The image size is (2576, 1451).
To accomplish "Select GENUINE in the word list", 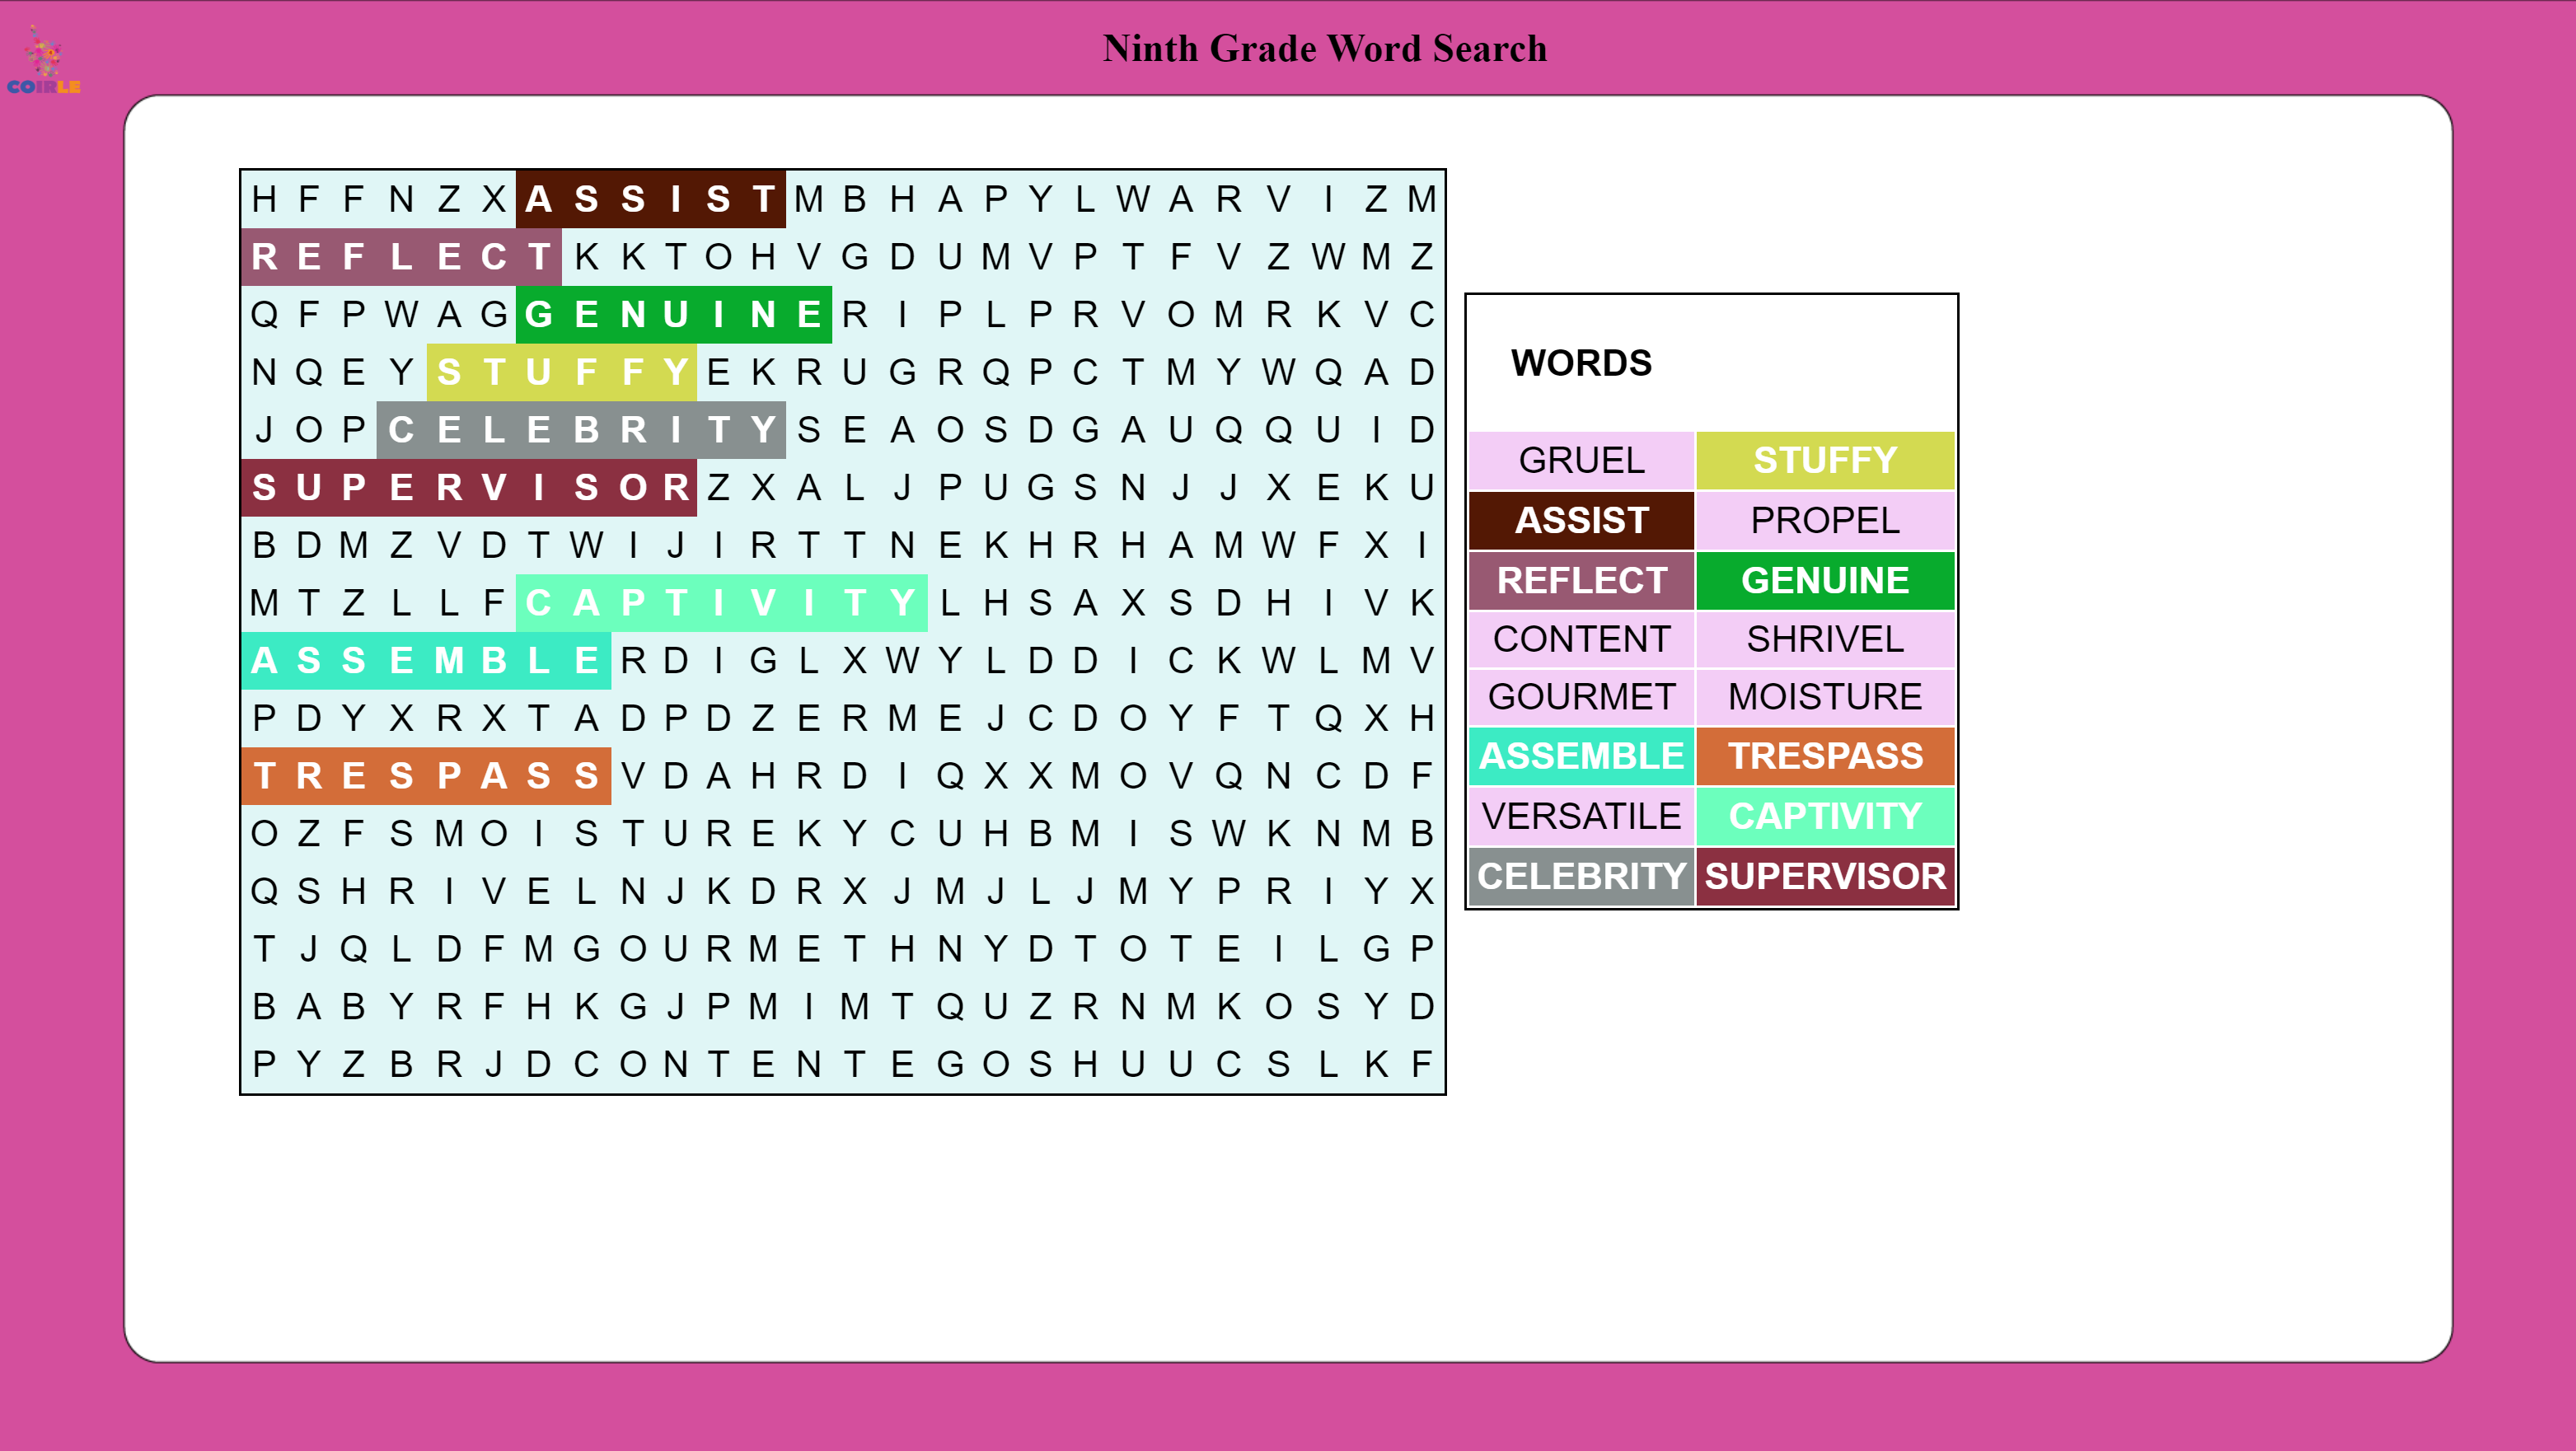I will [1825, 580].
